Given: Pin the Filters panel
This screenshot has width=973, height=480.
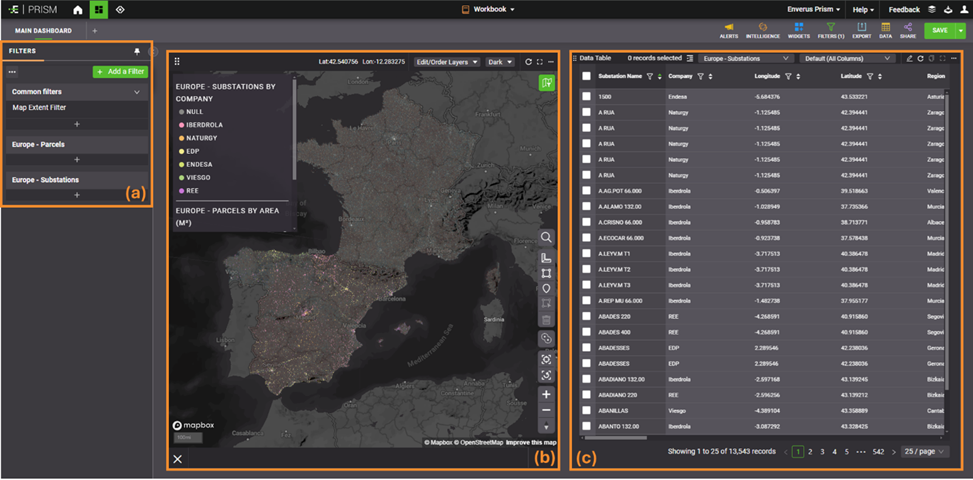Looking at the screenshot, I should point(137,51).
